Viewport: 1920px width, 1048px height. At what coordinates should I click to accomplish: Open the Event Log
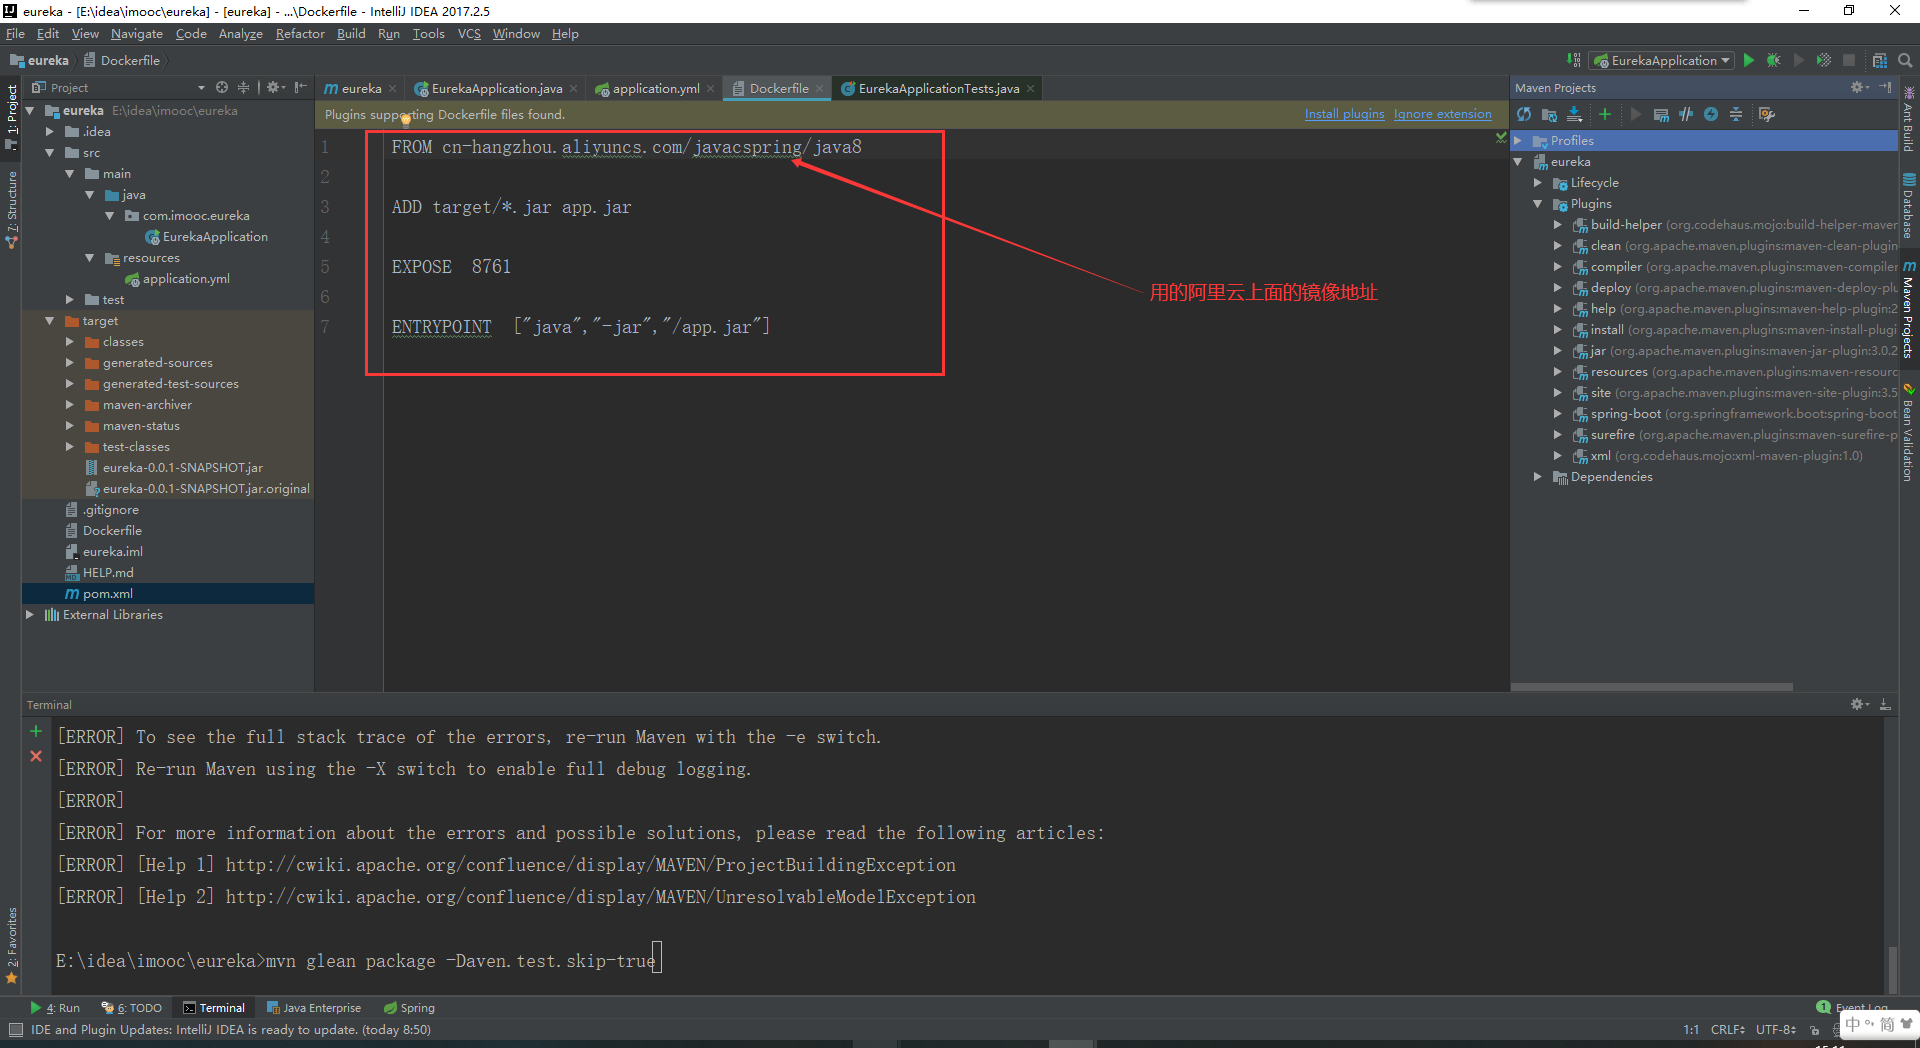pyautogui.click(x=1852, y=1007)
